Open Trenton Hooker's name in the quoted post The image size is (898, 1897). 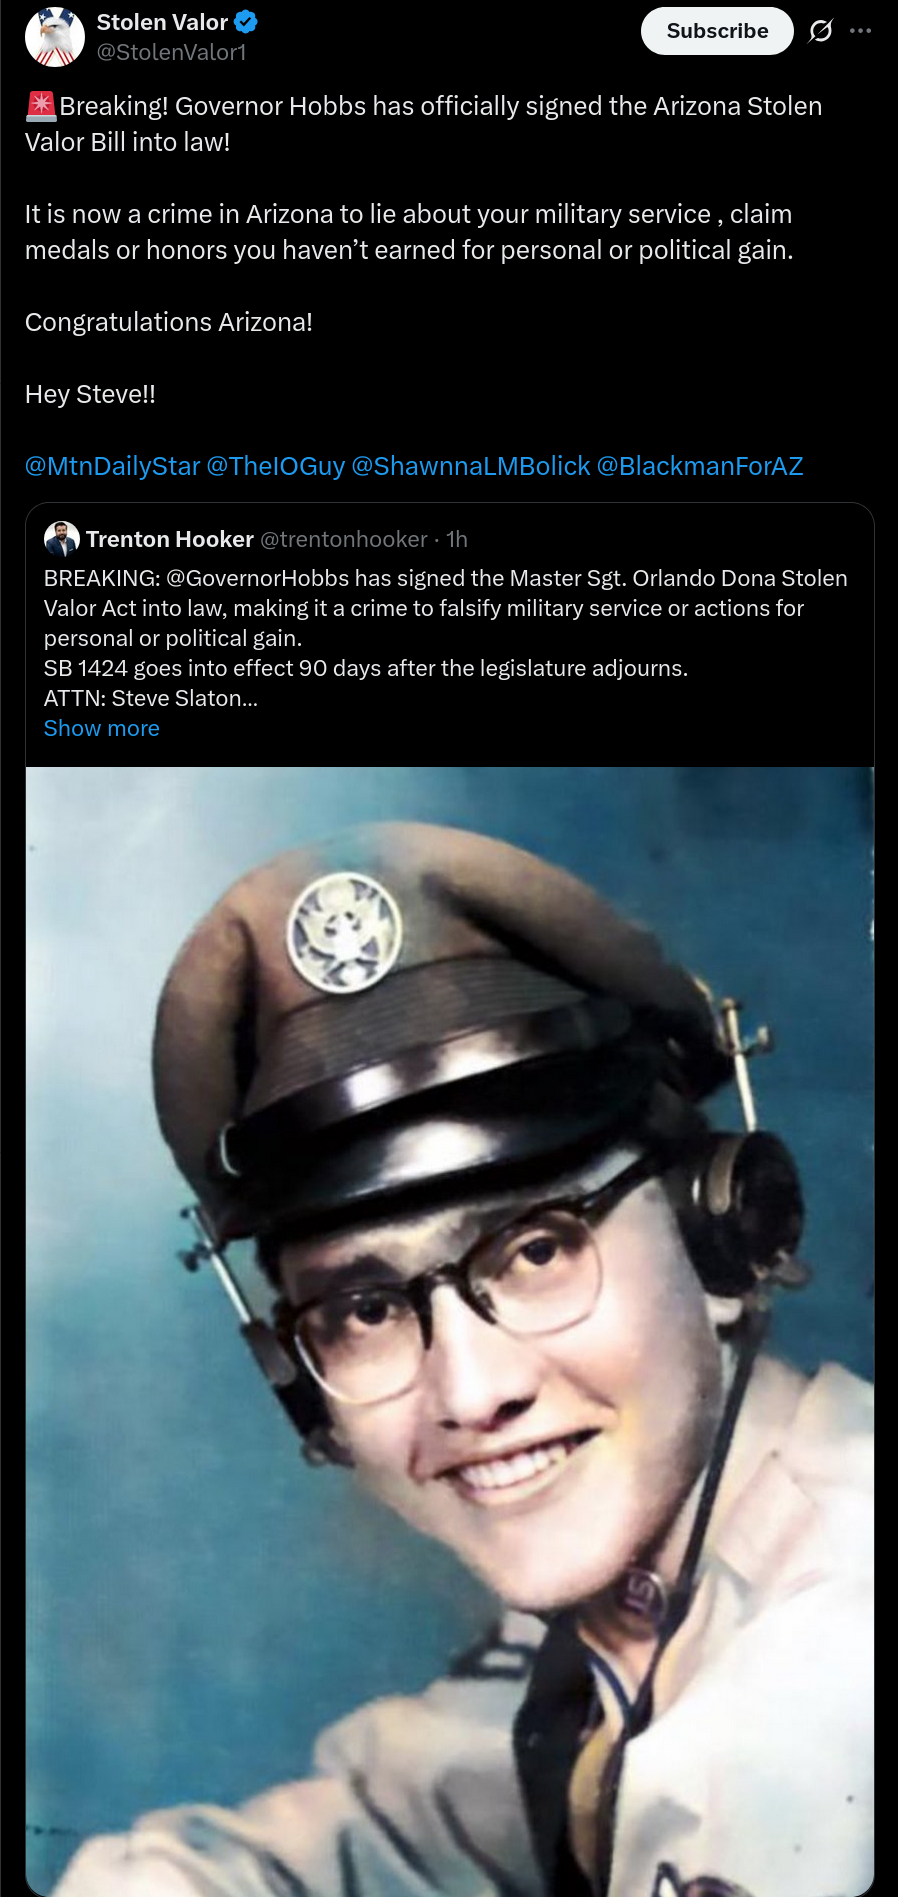click(170, 539)
